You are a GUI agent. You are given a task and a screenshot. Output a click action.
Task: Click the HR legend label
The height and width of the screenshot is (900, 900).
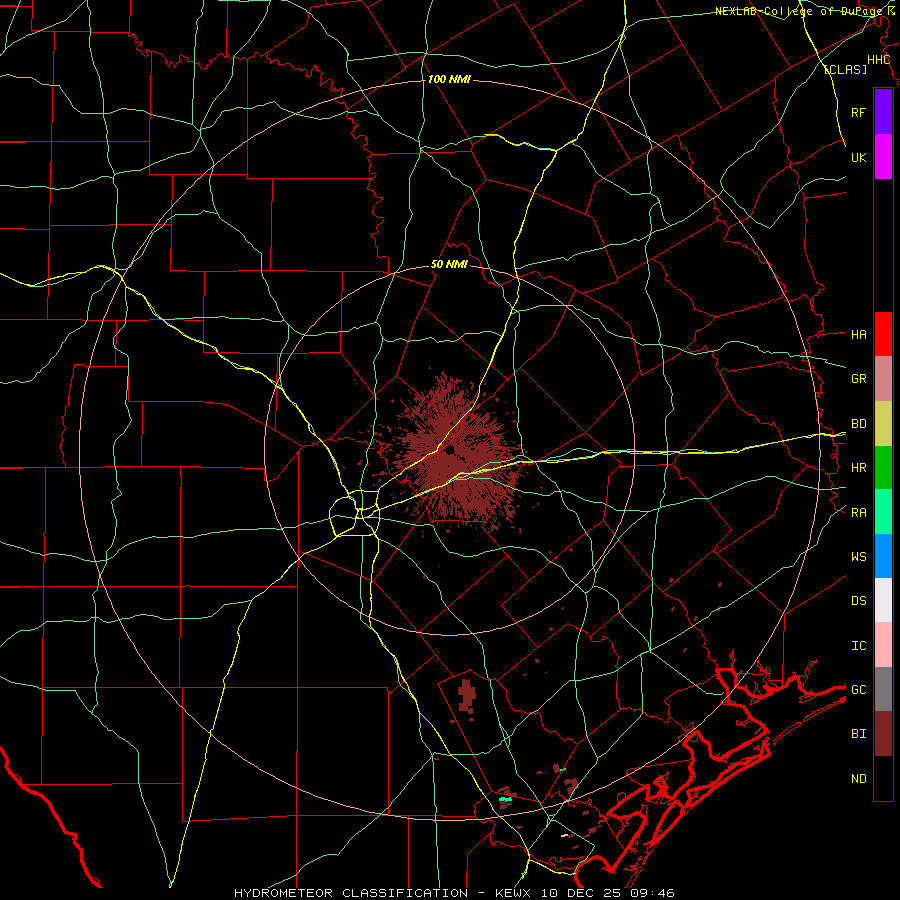tap(858, 468)
